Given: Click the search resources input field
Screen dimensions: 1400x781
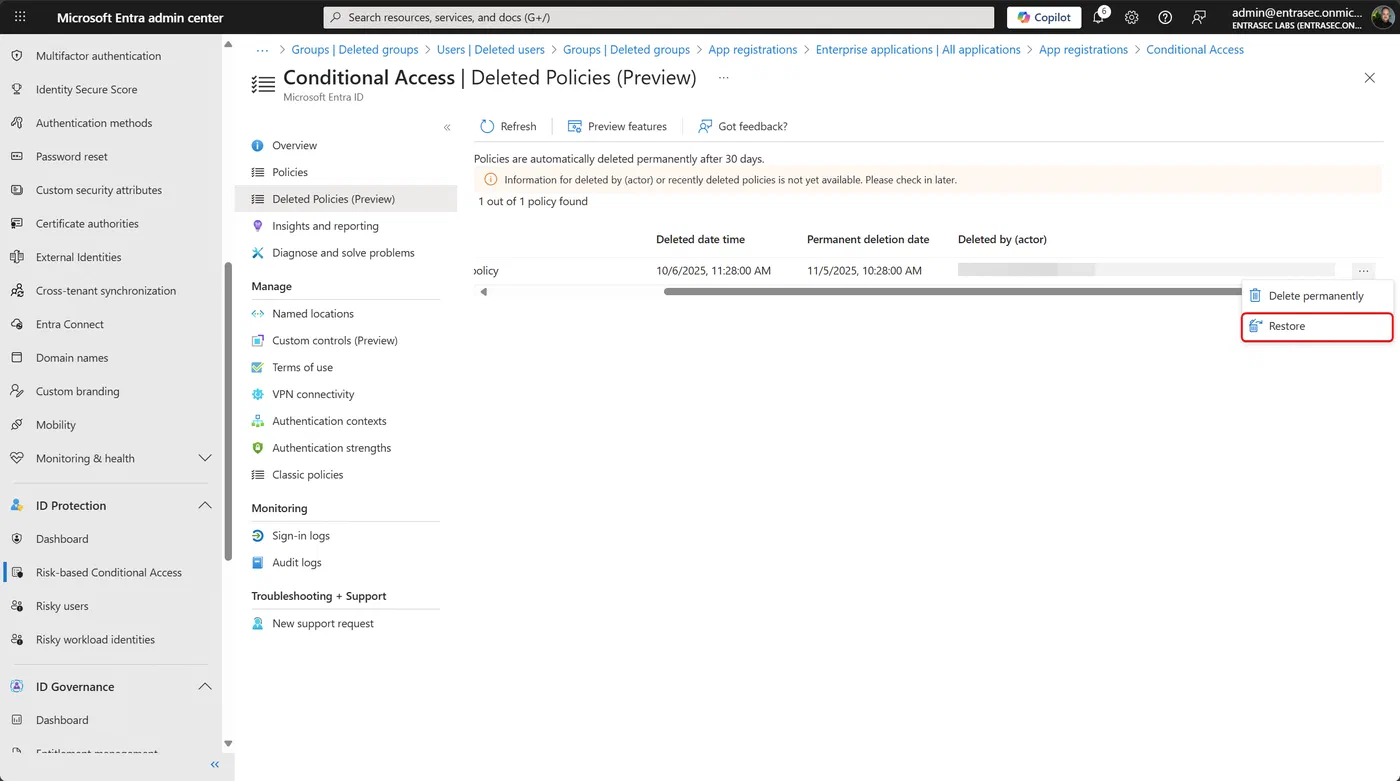Looking at the screenshot, I should [x=659, y=17].
